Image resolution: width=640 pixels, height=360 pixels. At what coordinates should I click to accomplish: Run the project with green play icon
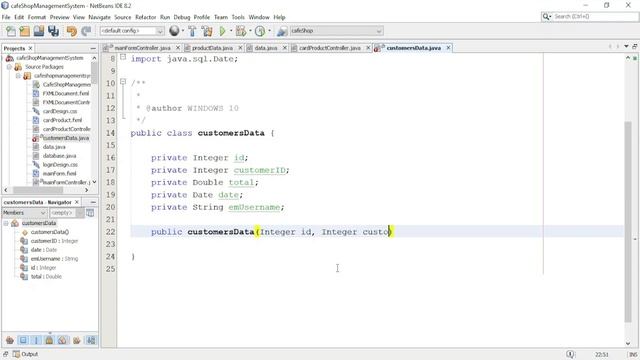point(222,31)
